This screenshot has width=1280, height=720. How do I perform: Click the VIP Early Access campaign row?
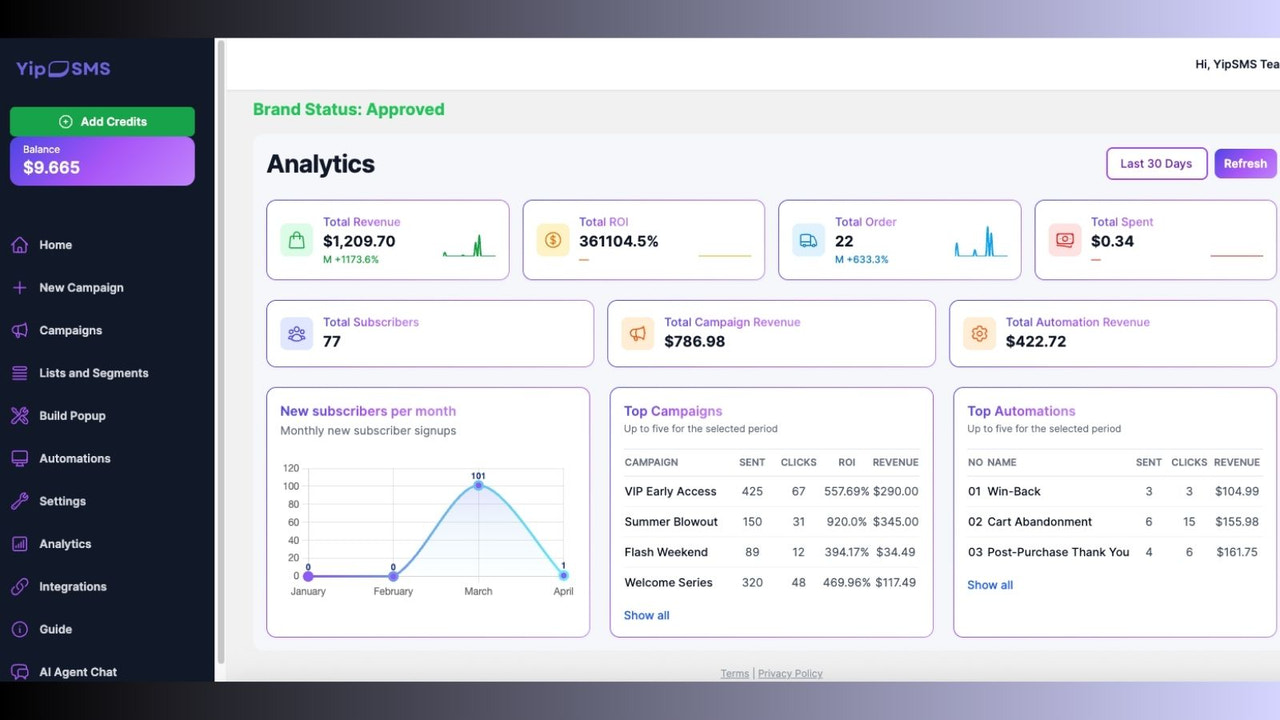(771, 492)
